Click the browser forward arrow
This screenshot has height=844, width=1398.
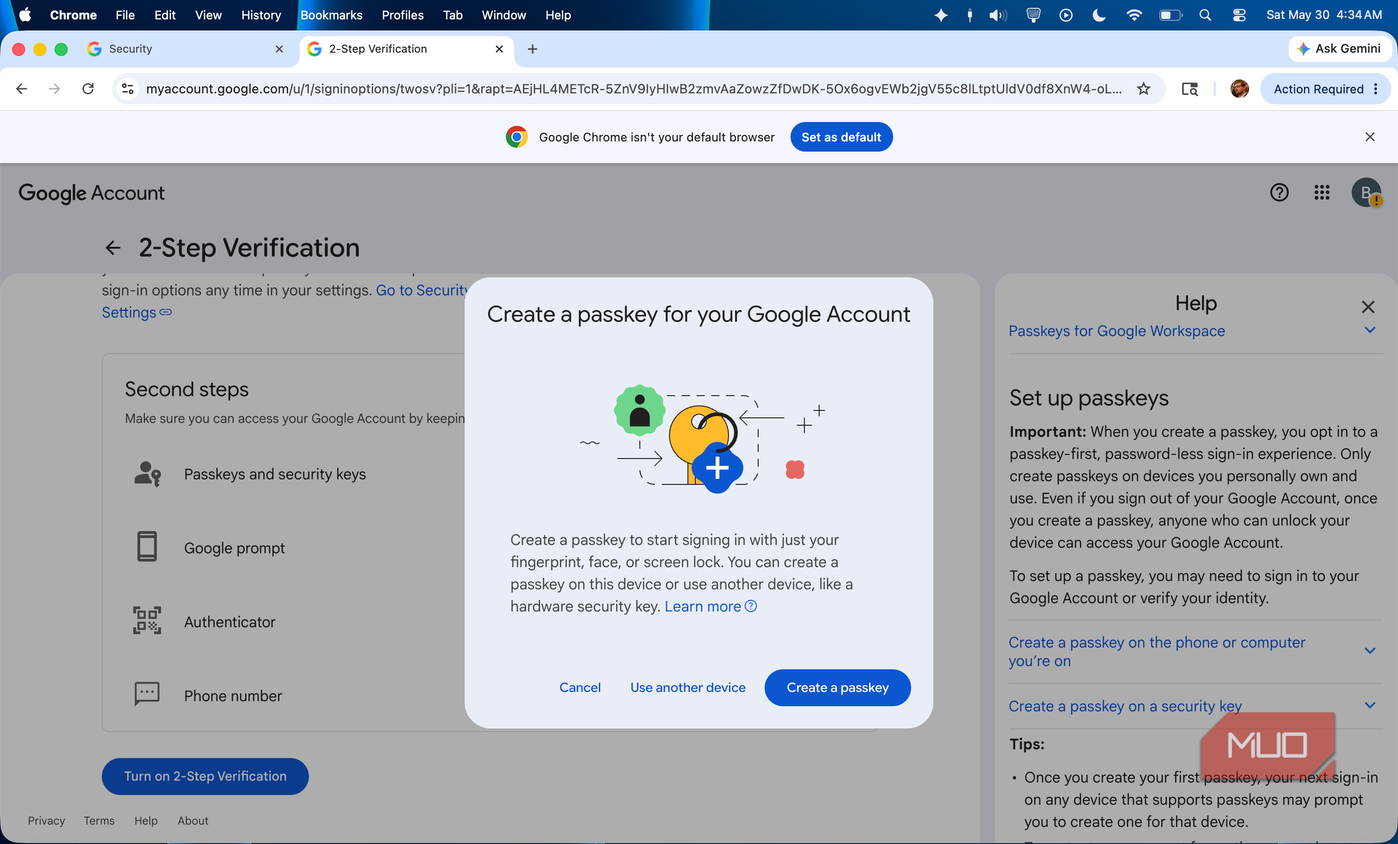(55, 89)
